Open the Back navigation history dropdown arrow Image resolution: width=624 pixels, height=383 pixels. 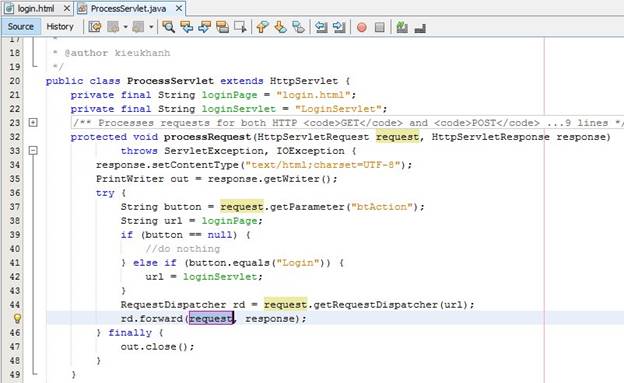[125, 27]
